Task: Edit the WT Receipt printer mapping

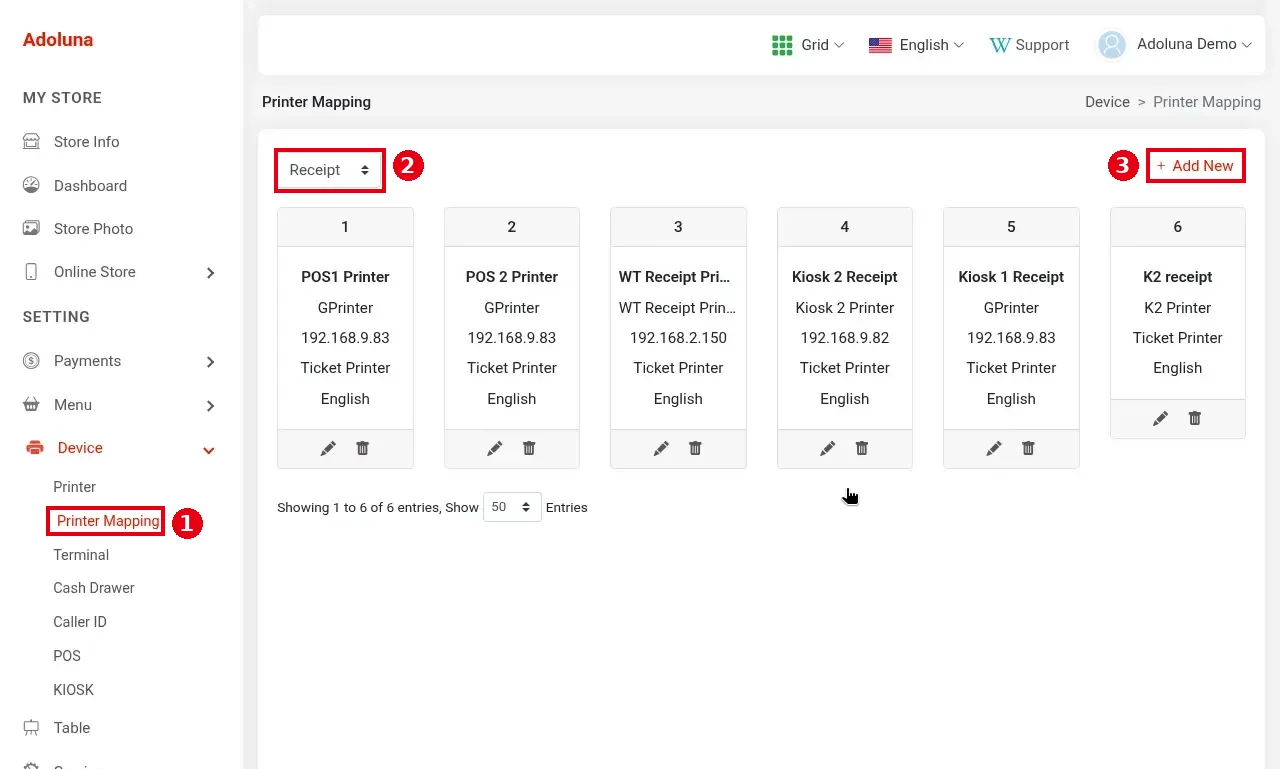Action: click(x=661, y=449)
